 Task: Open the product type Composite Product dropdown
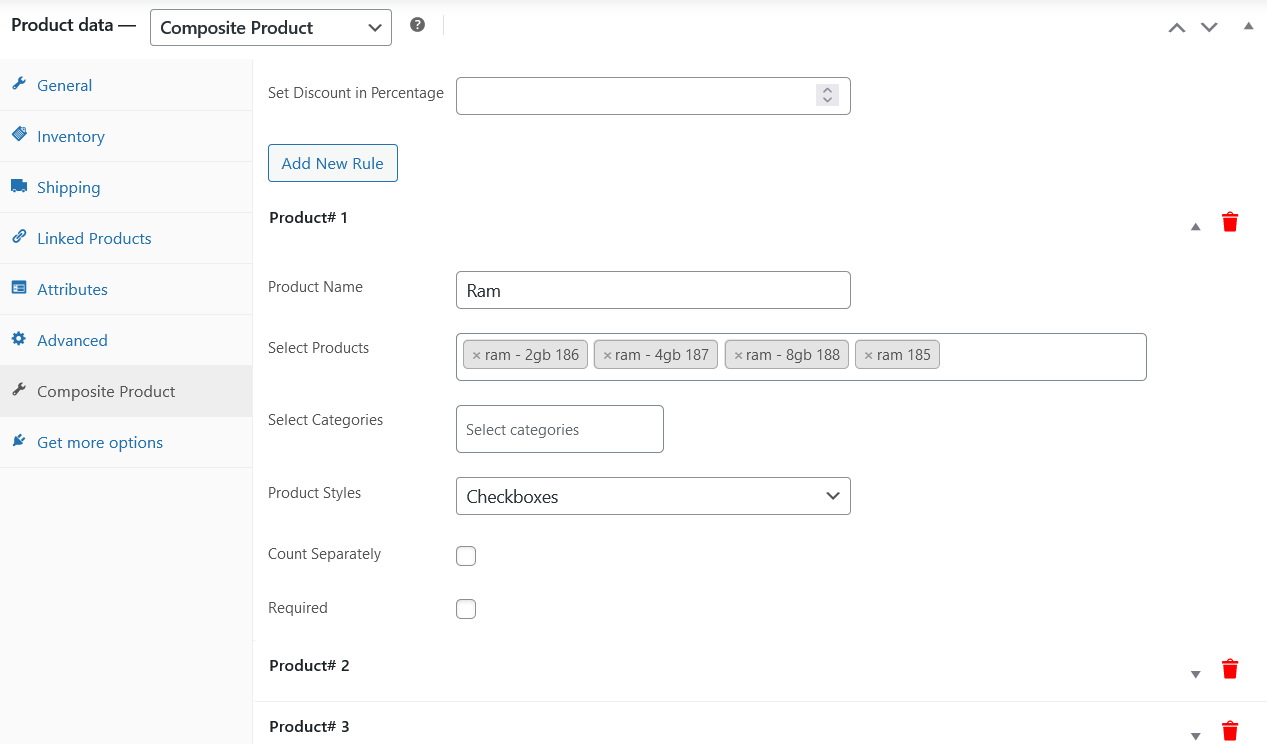270,28
